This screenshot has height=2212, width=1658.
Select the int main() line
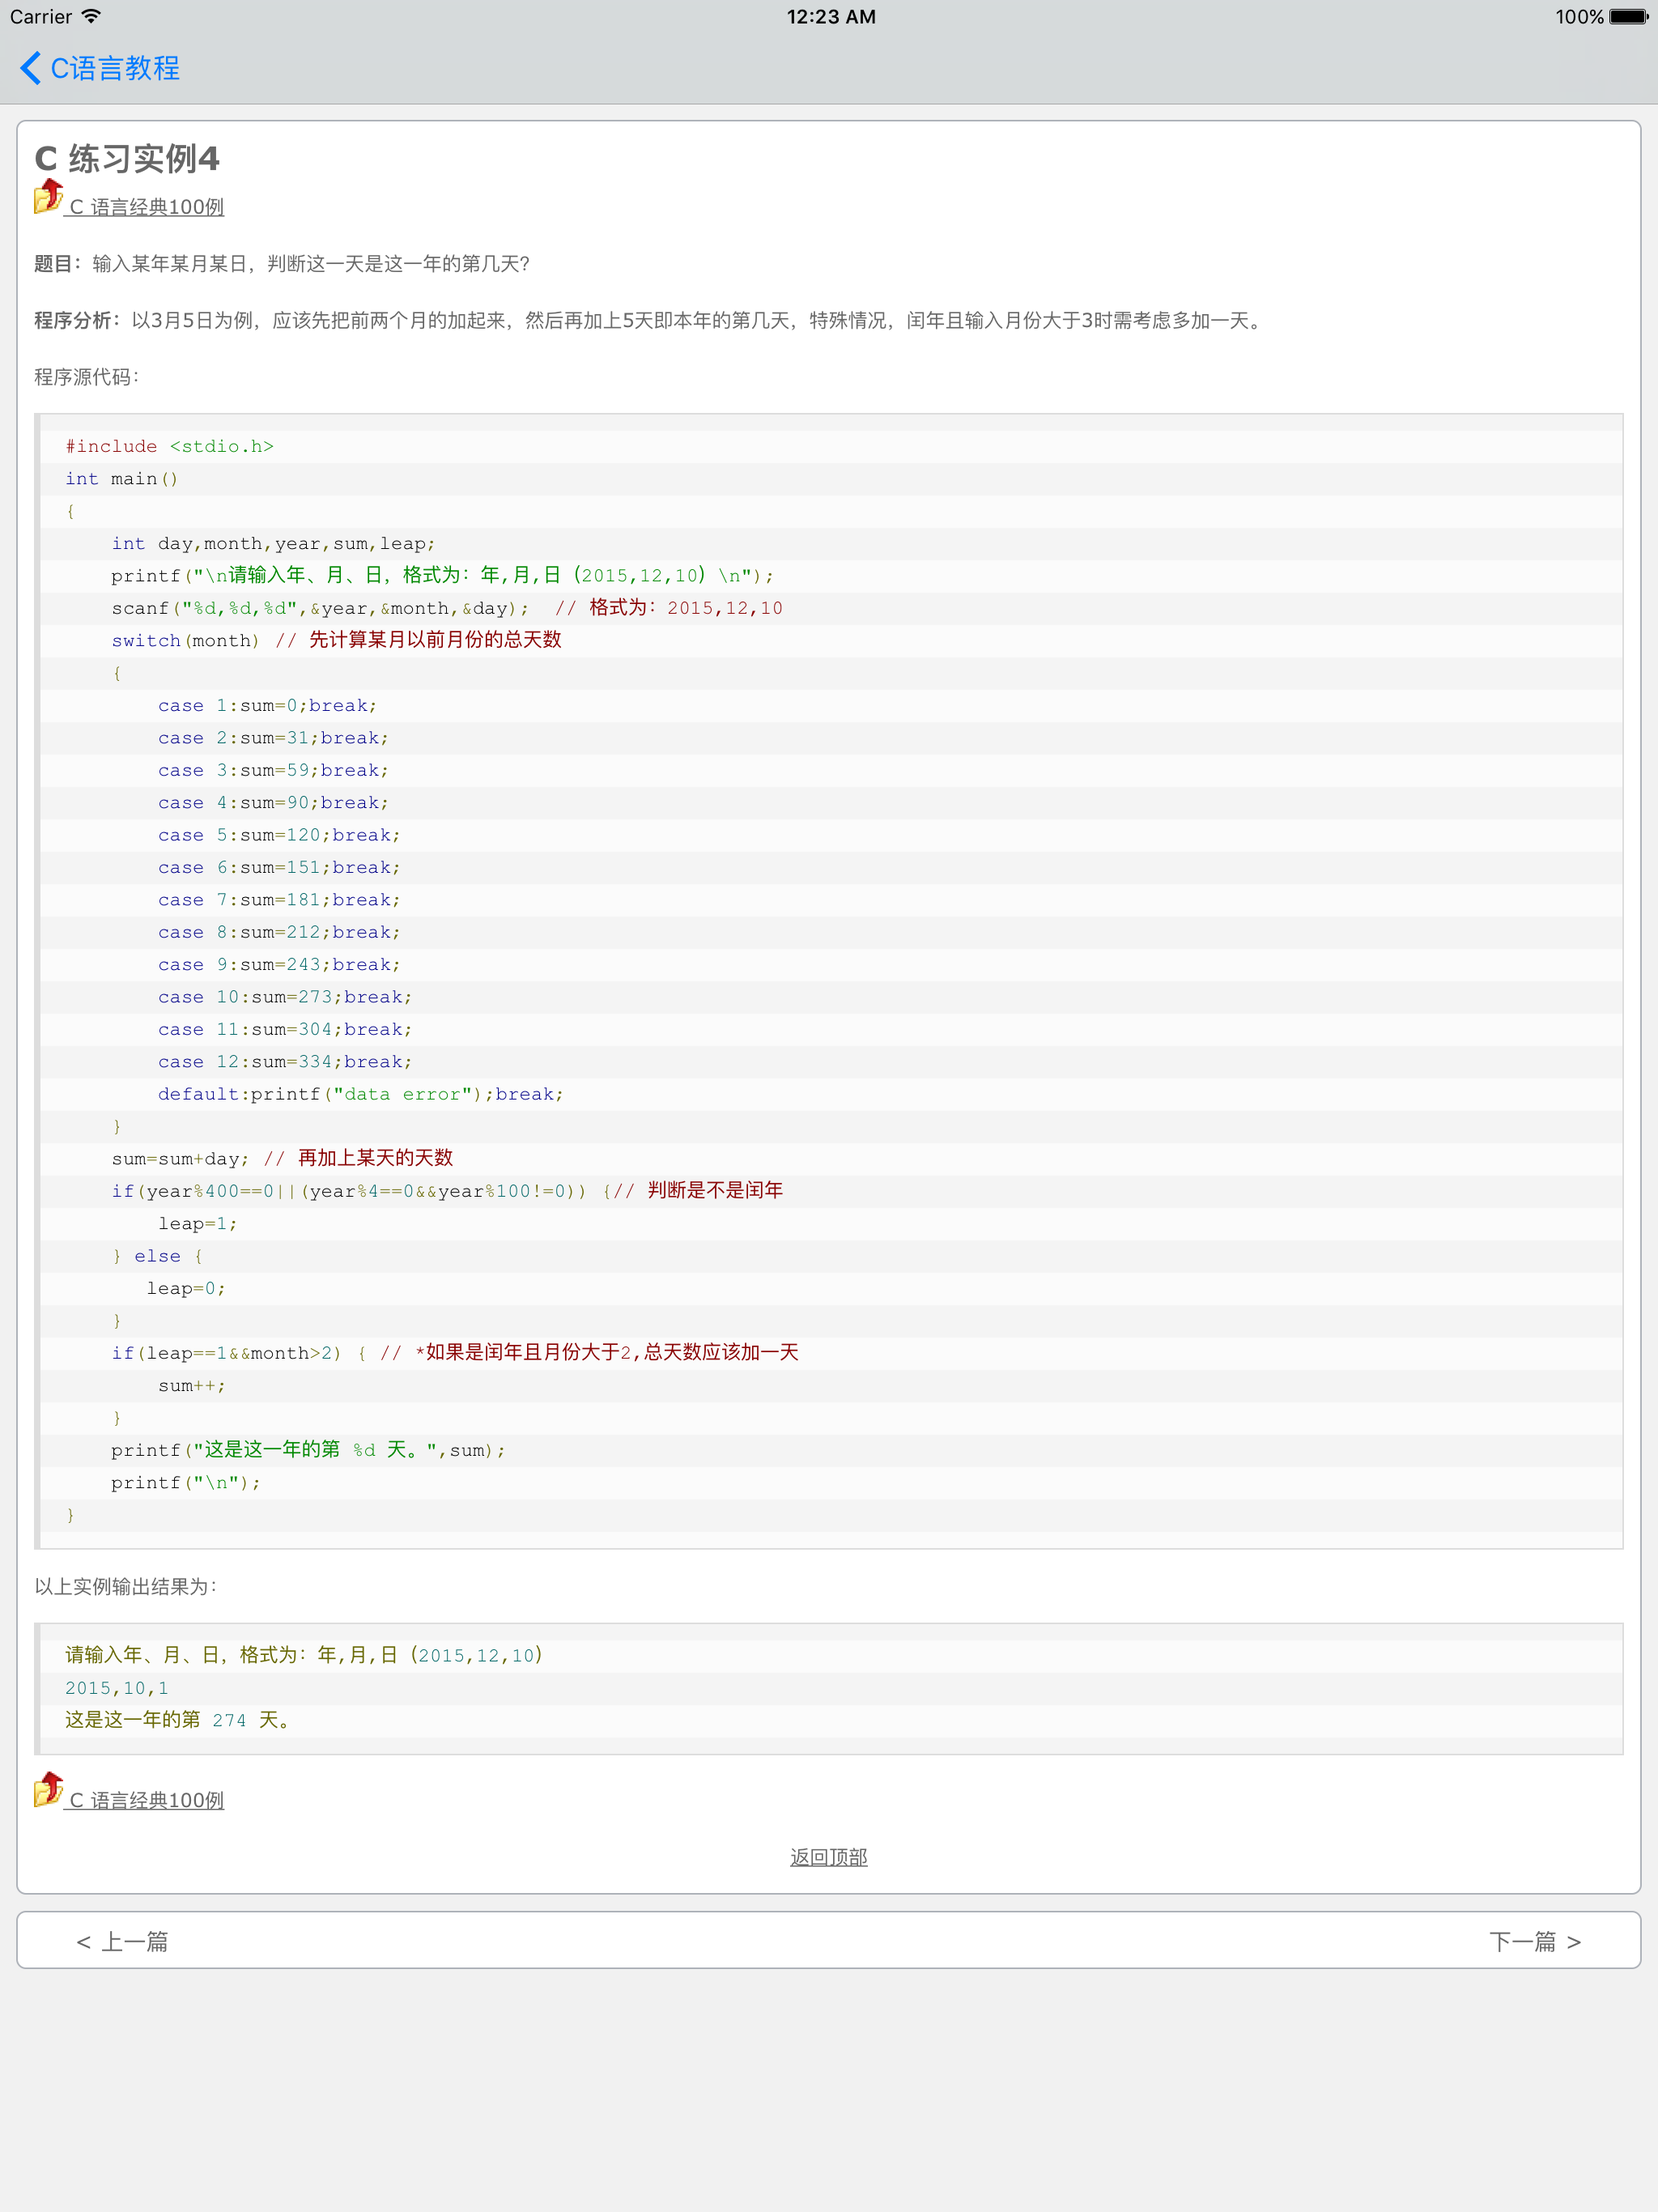(x=122, y=479)
